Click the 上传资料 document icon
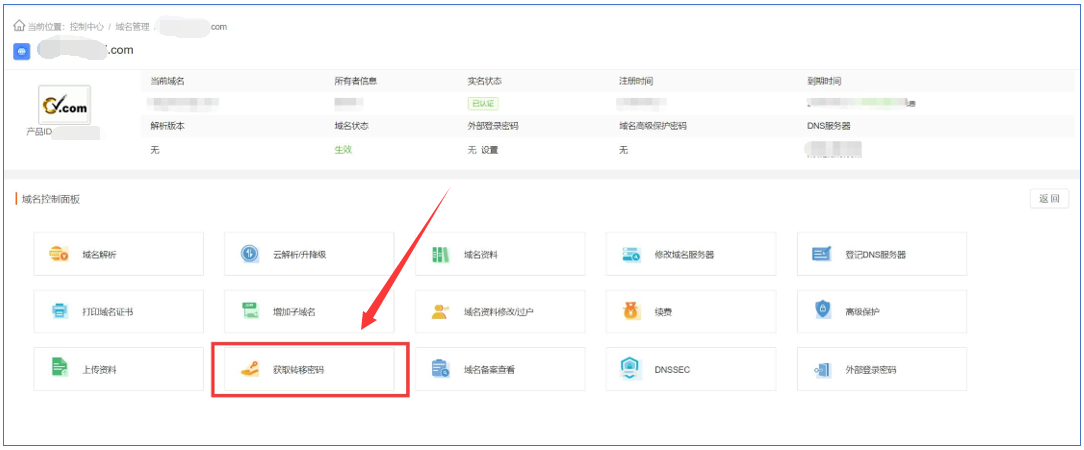 (59, 368)
